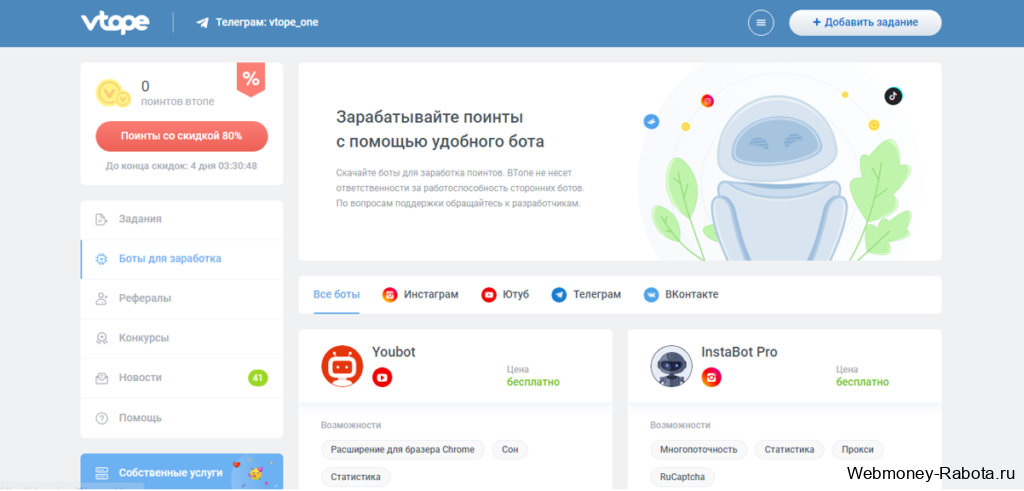The height and width of the screenshot is (491, 1024).
Task: Click the InstaBot Pro бесплатно price text
Action: 862,382
